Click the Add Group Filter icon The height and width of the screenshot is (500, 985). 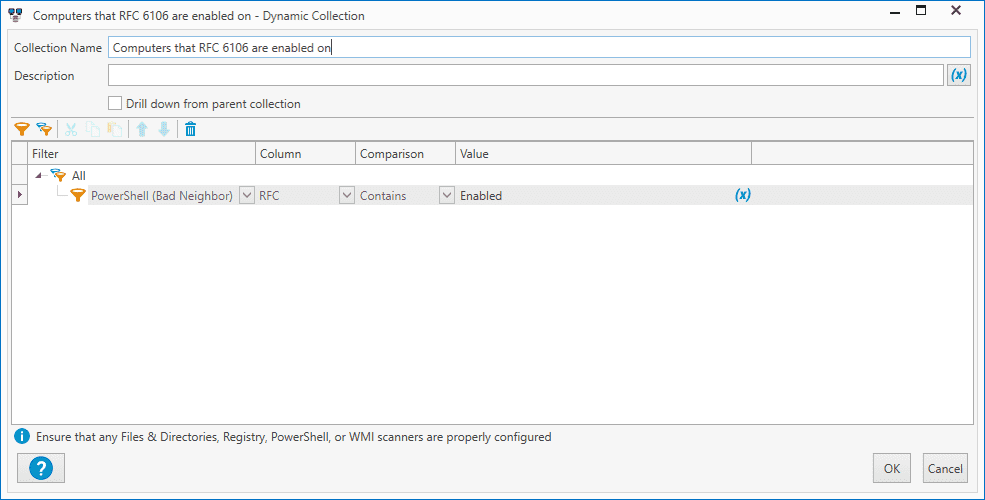pos(44,129)
